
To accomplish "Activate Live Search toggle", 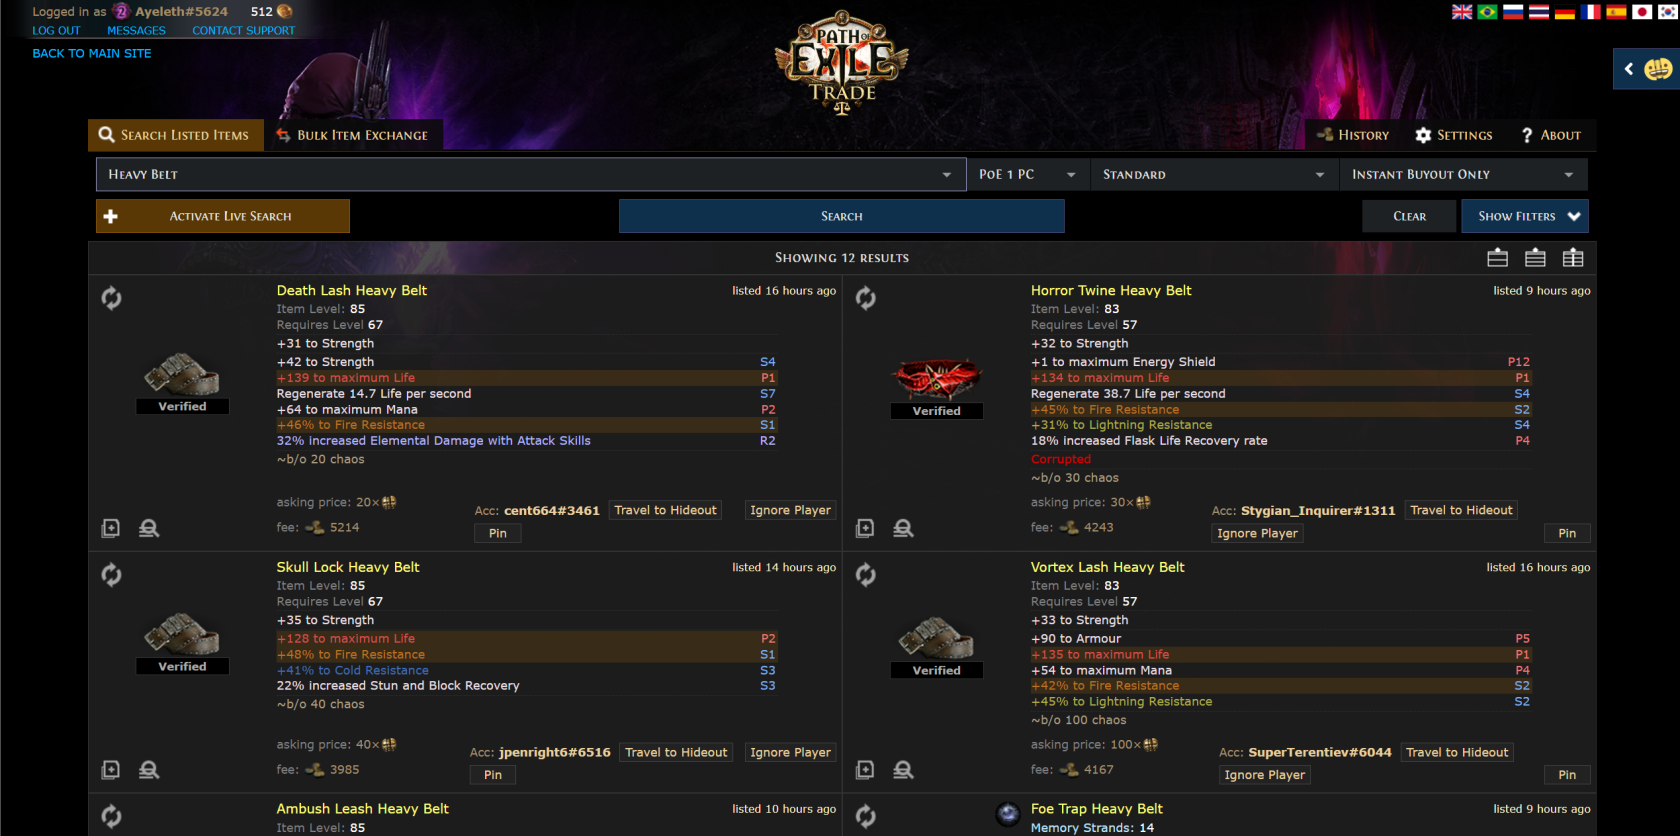I will point(223,216).
